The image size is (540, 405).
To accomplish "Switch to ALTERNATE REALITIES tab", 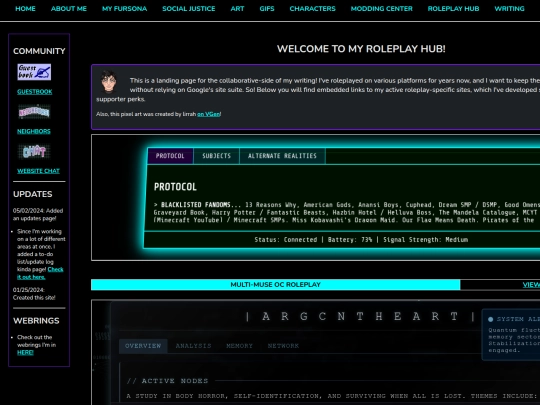I will tap(282, 156).
